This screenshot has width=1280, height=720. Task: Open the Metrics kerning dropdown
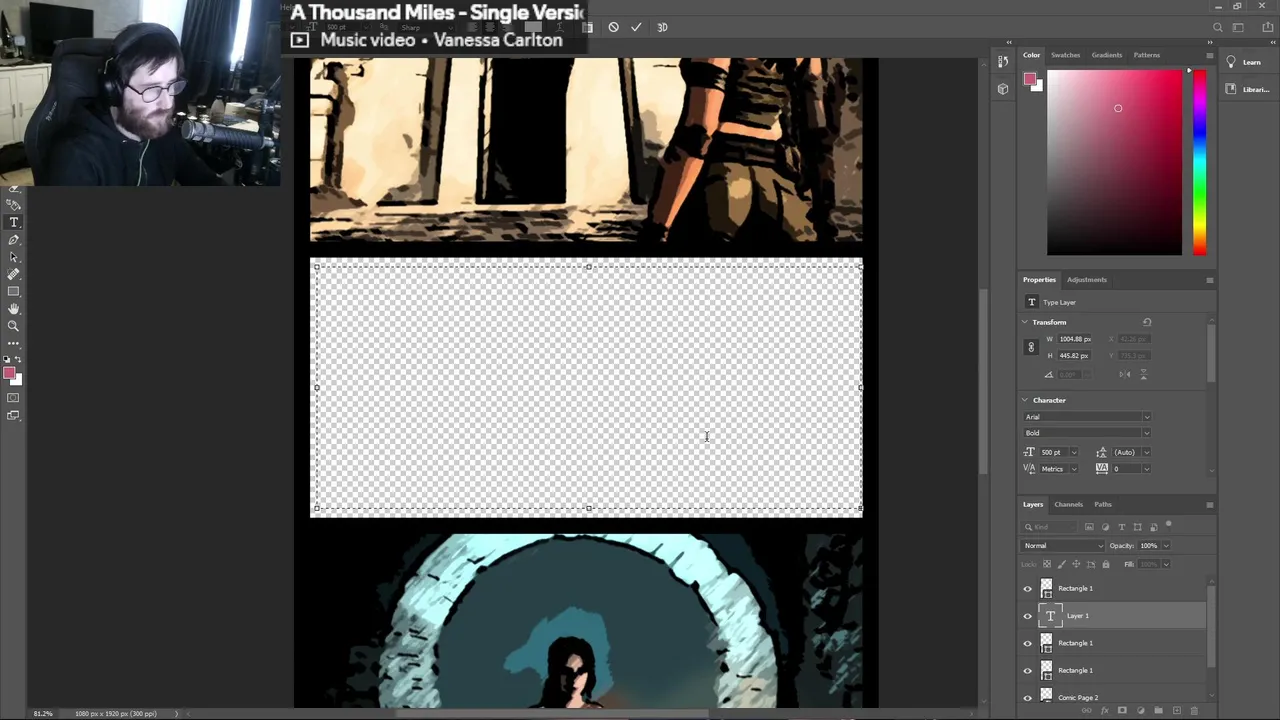click(1074, 469)
